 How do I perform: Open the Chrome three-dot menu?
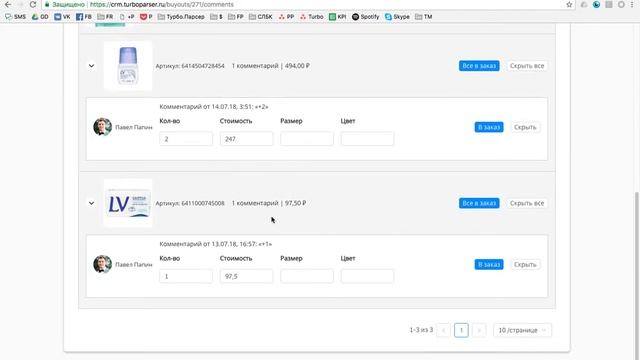[x=632, y=4]
